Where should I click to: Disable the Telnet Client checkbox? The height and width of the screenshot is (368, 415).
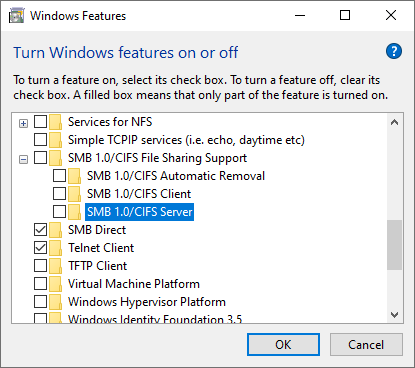[40, 248]
